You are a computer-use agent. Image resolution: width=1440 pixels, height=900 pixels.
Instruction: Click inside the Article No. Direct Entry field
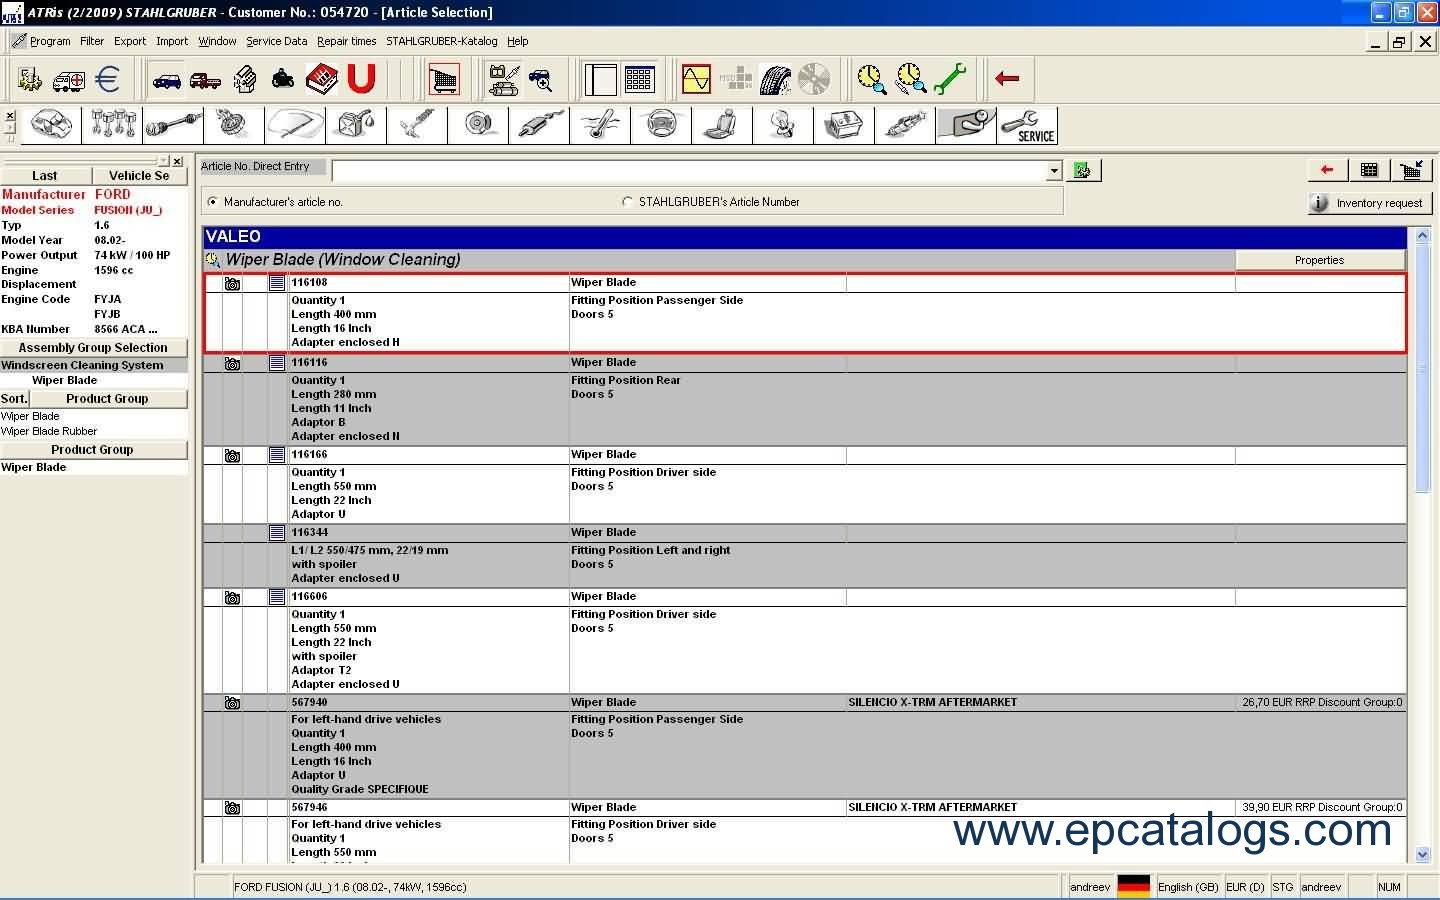coord(689,171)
